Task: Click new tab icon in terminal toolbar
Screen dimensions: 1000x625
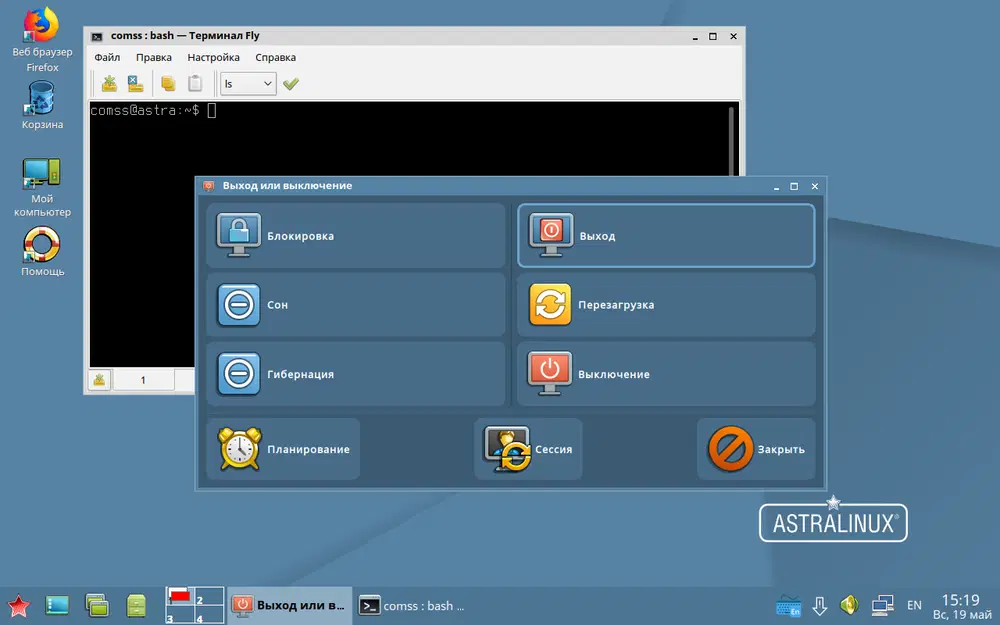Action: click(110, 84)
